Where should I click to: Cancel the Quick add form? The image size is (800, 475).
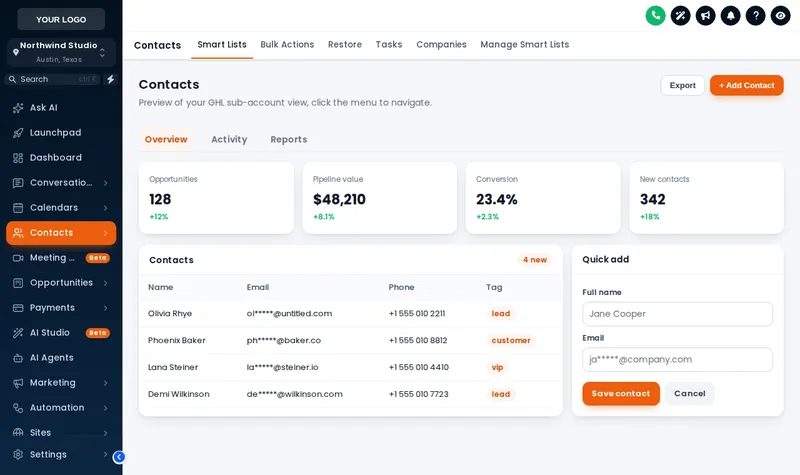coord(690,393)
